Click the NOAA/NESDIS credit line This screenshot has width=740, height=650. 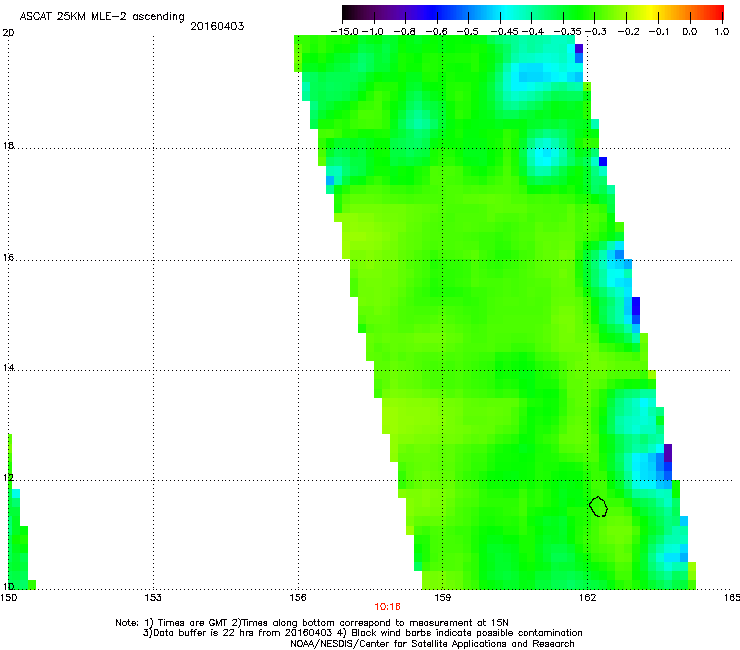pyautogui.click(x=432, y=644)
